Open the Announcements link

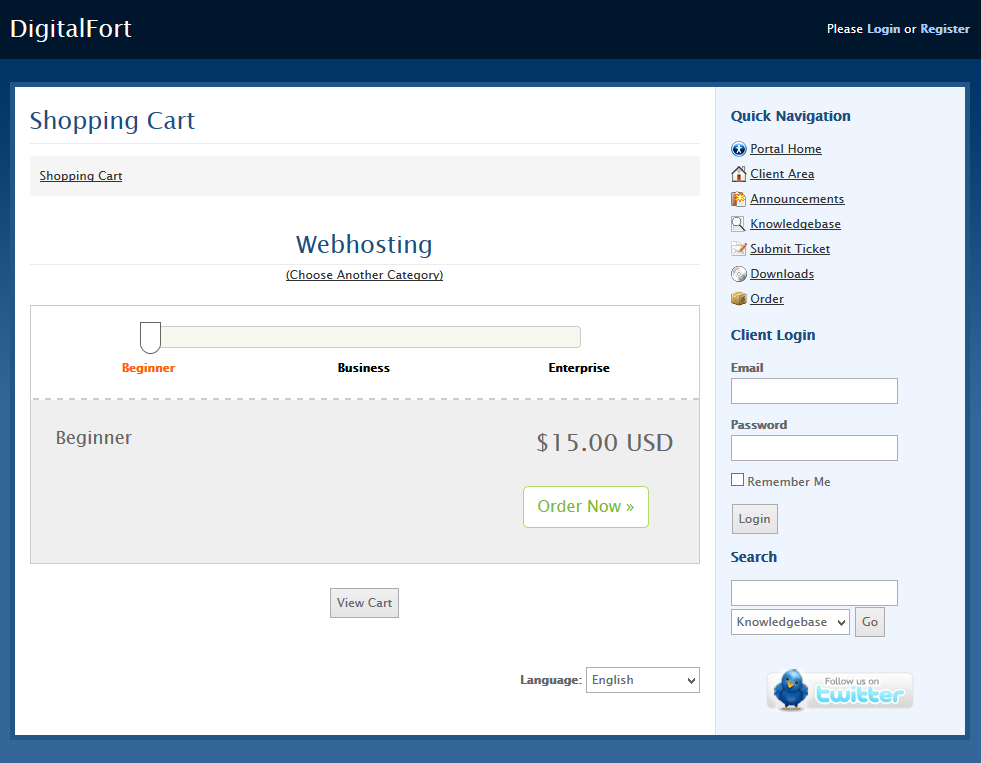pos(797,199)
